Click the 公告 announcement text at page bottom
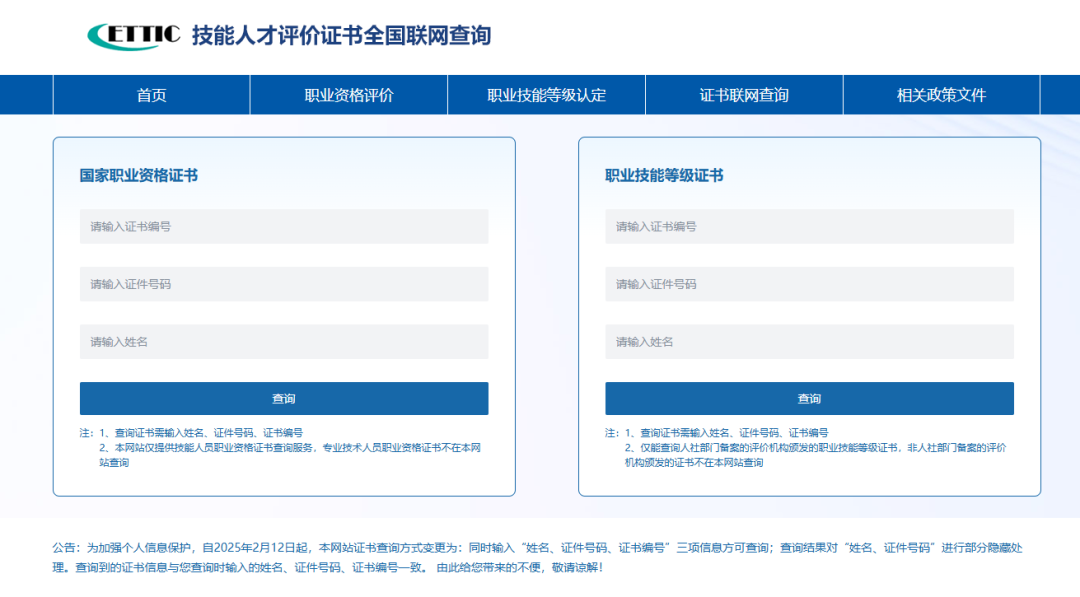 (538, 557)
